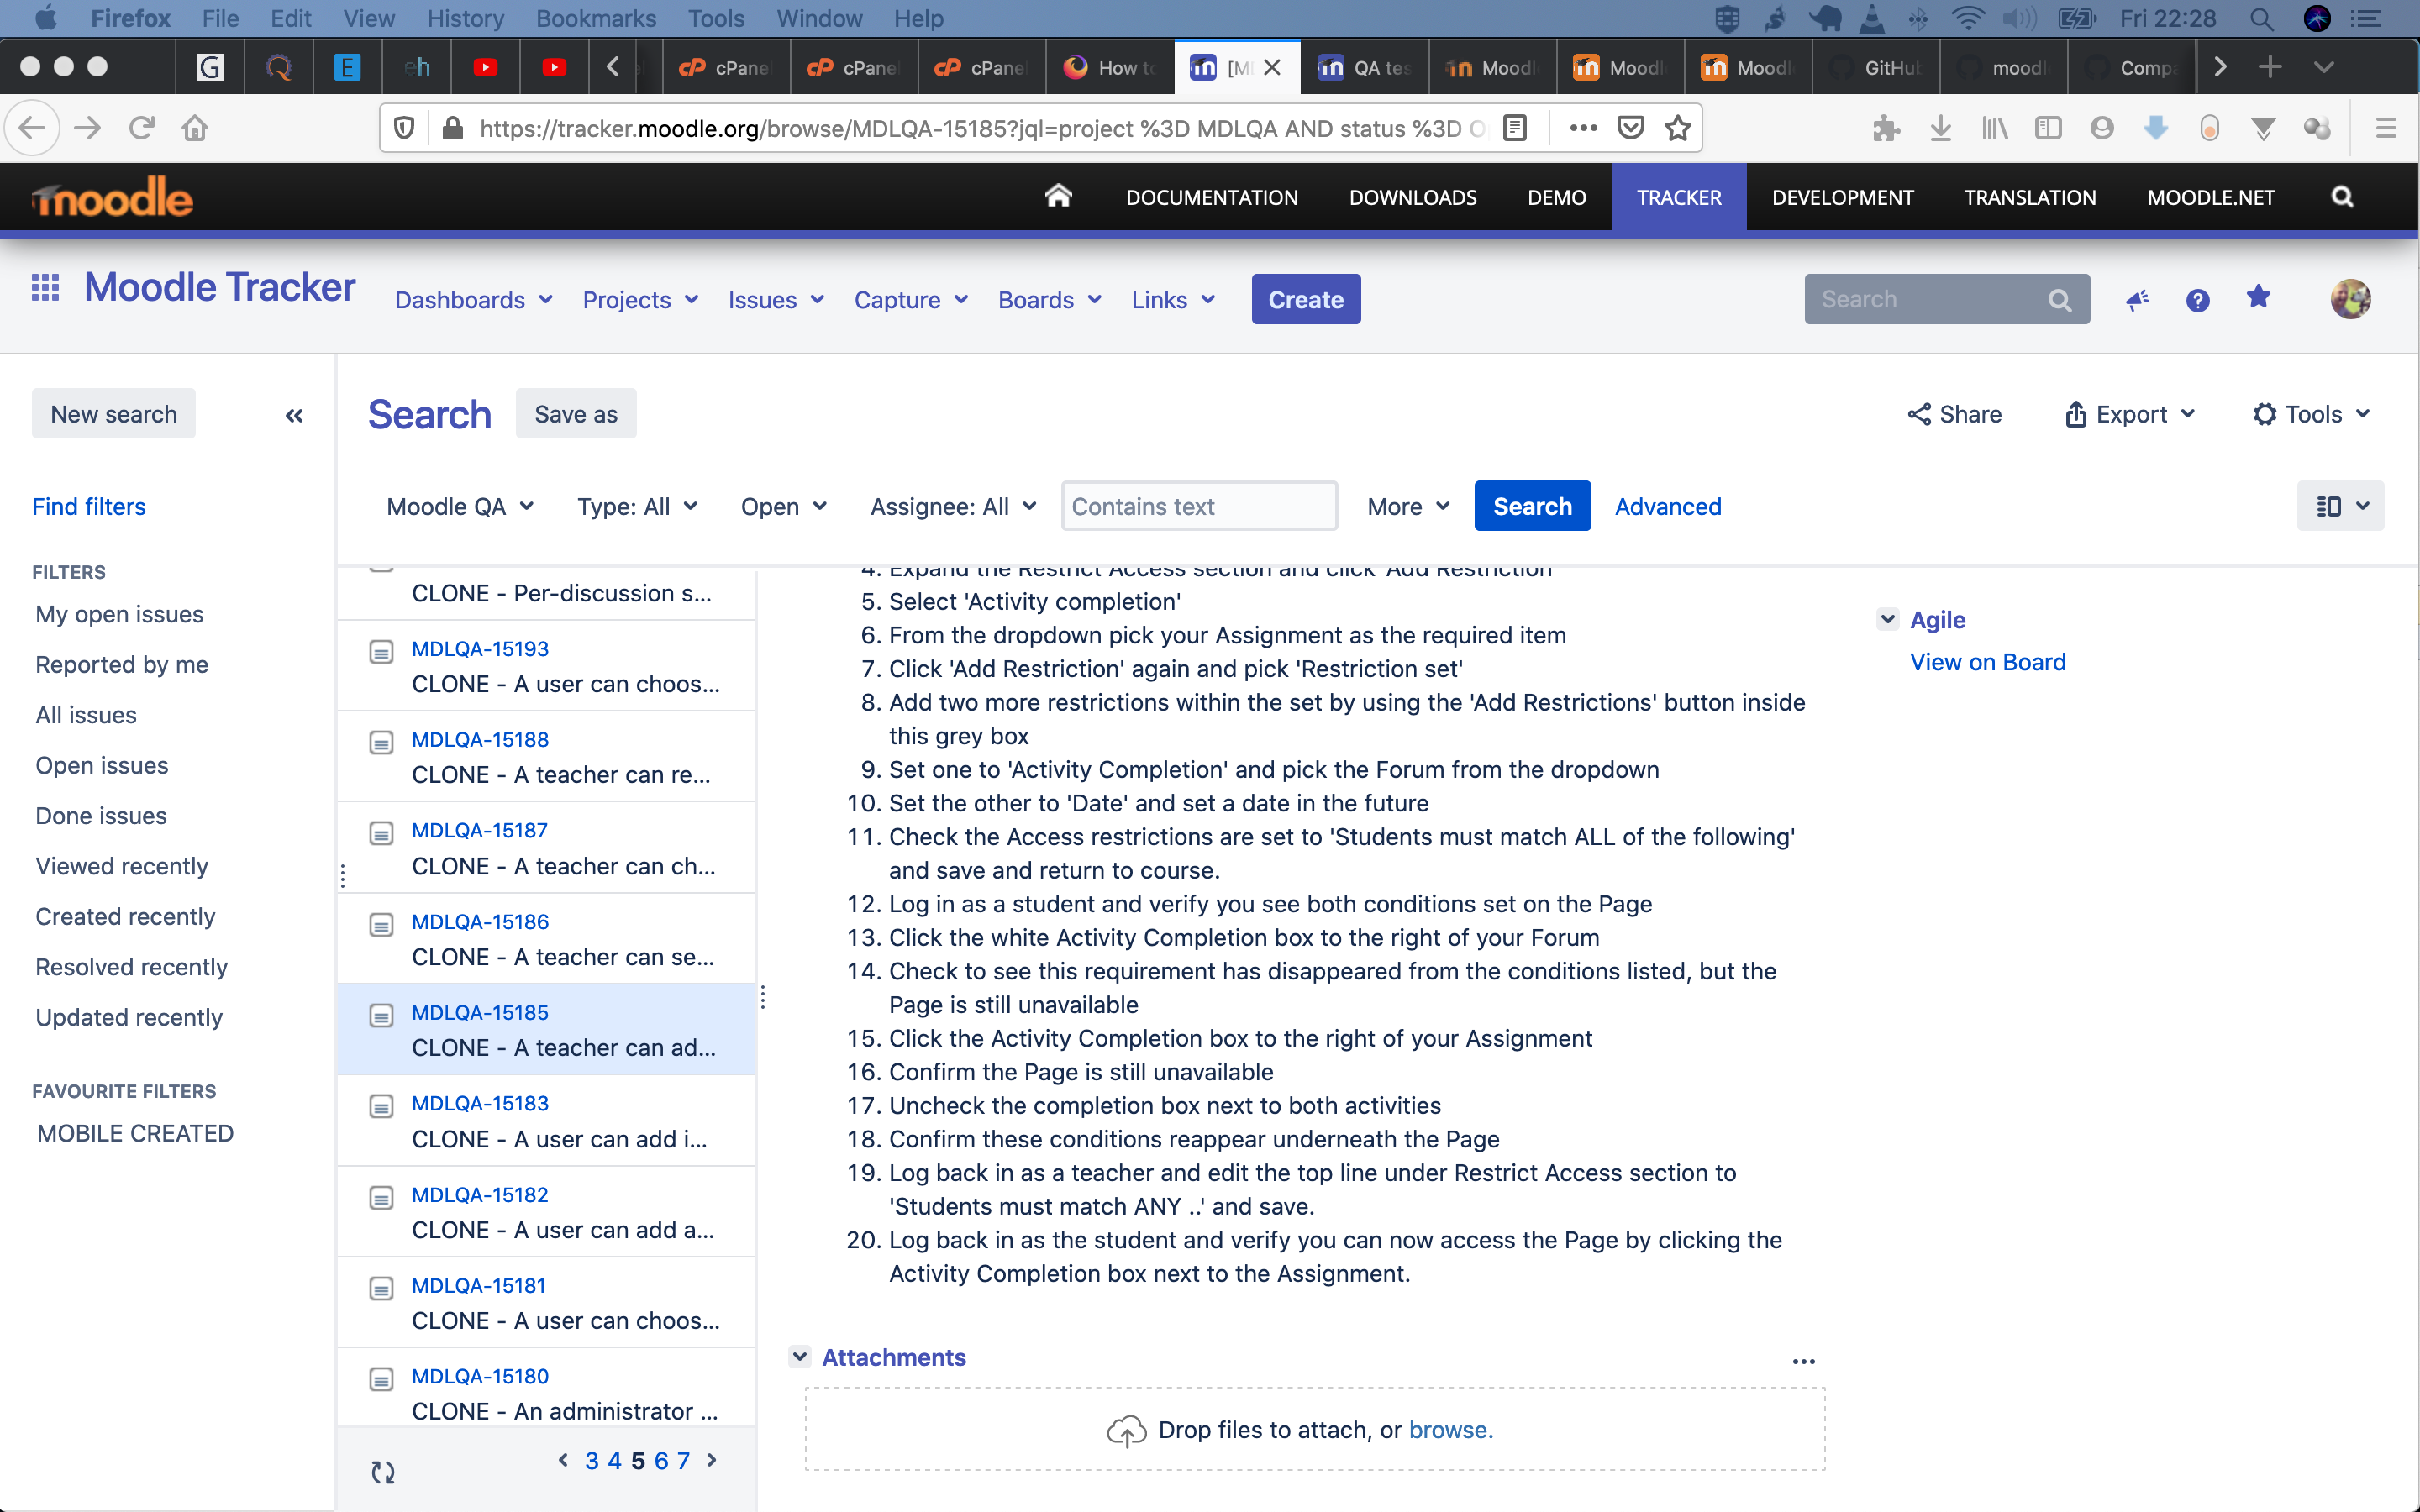Open the Firefox downloads arrow icon

[x=1941, y=128]
